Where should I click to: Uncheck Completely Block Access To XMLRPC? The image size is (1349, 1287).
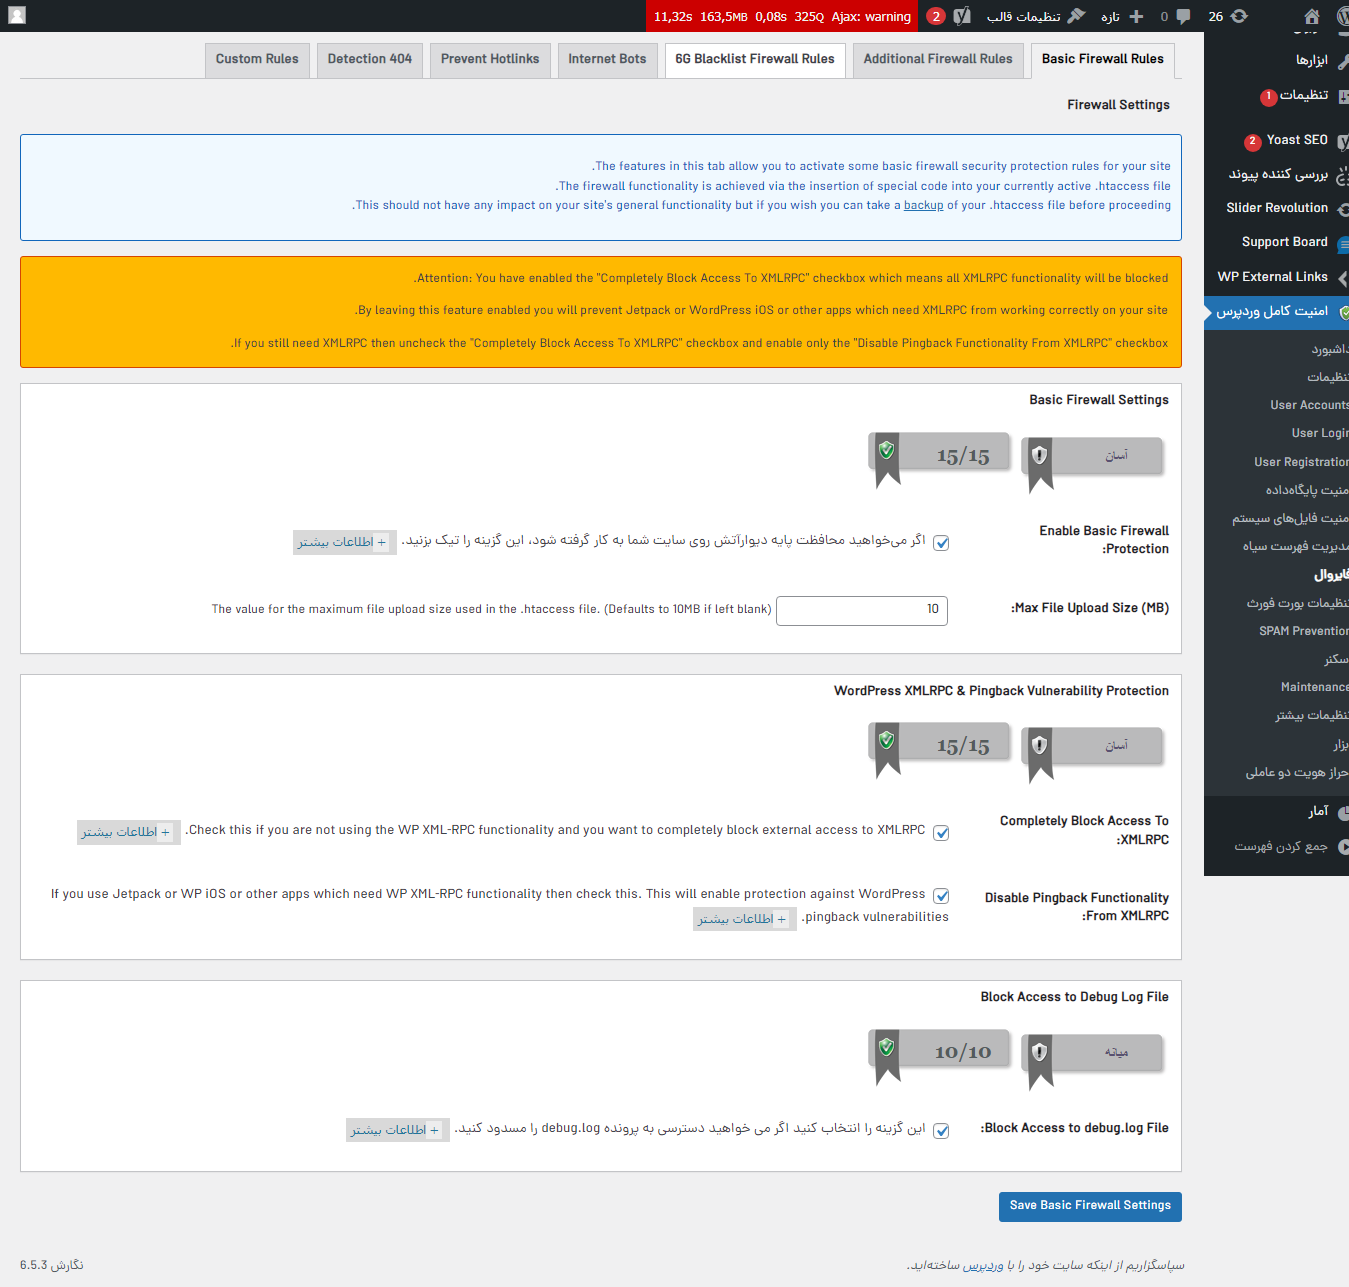pos(941,832)
